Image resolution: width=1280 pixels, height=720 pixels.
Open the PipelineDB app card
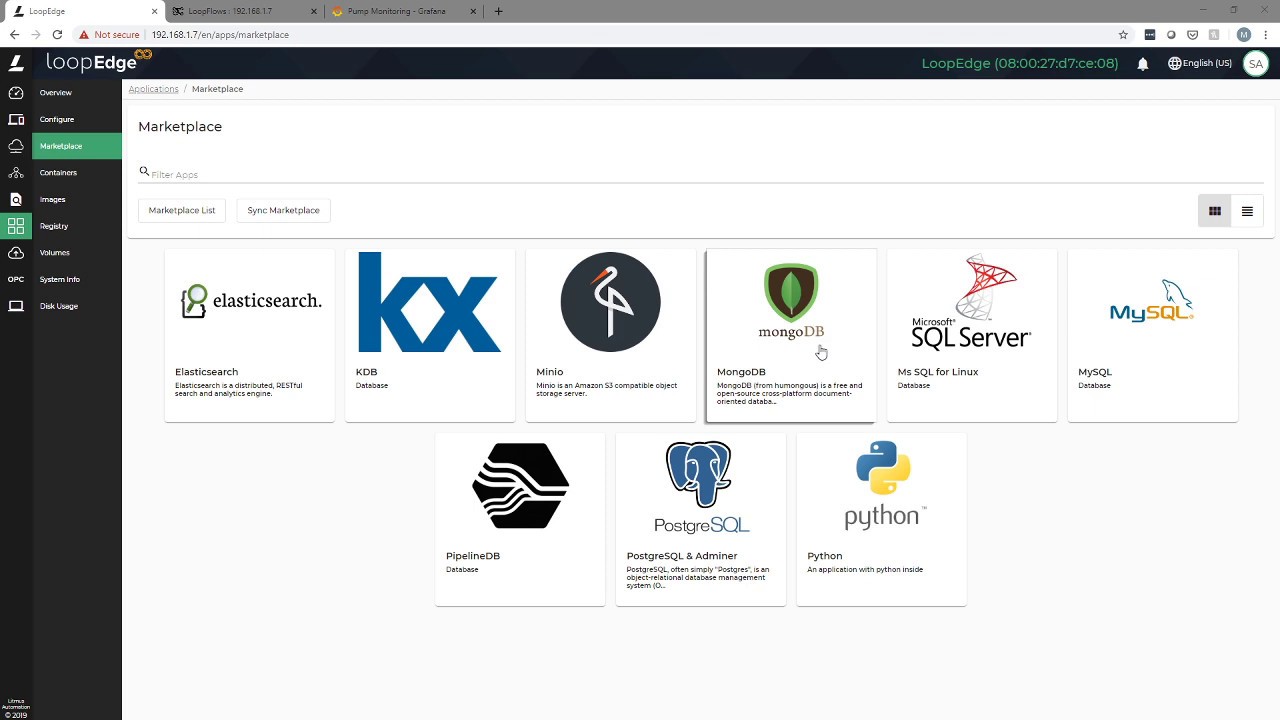[520, 520]
